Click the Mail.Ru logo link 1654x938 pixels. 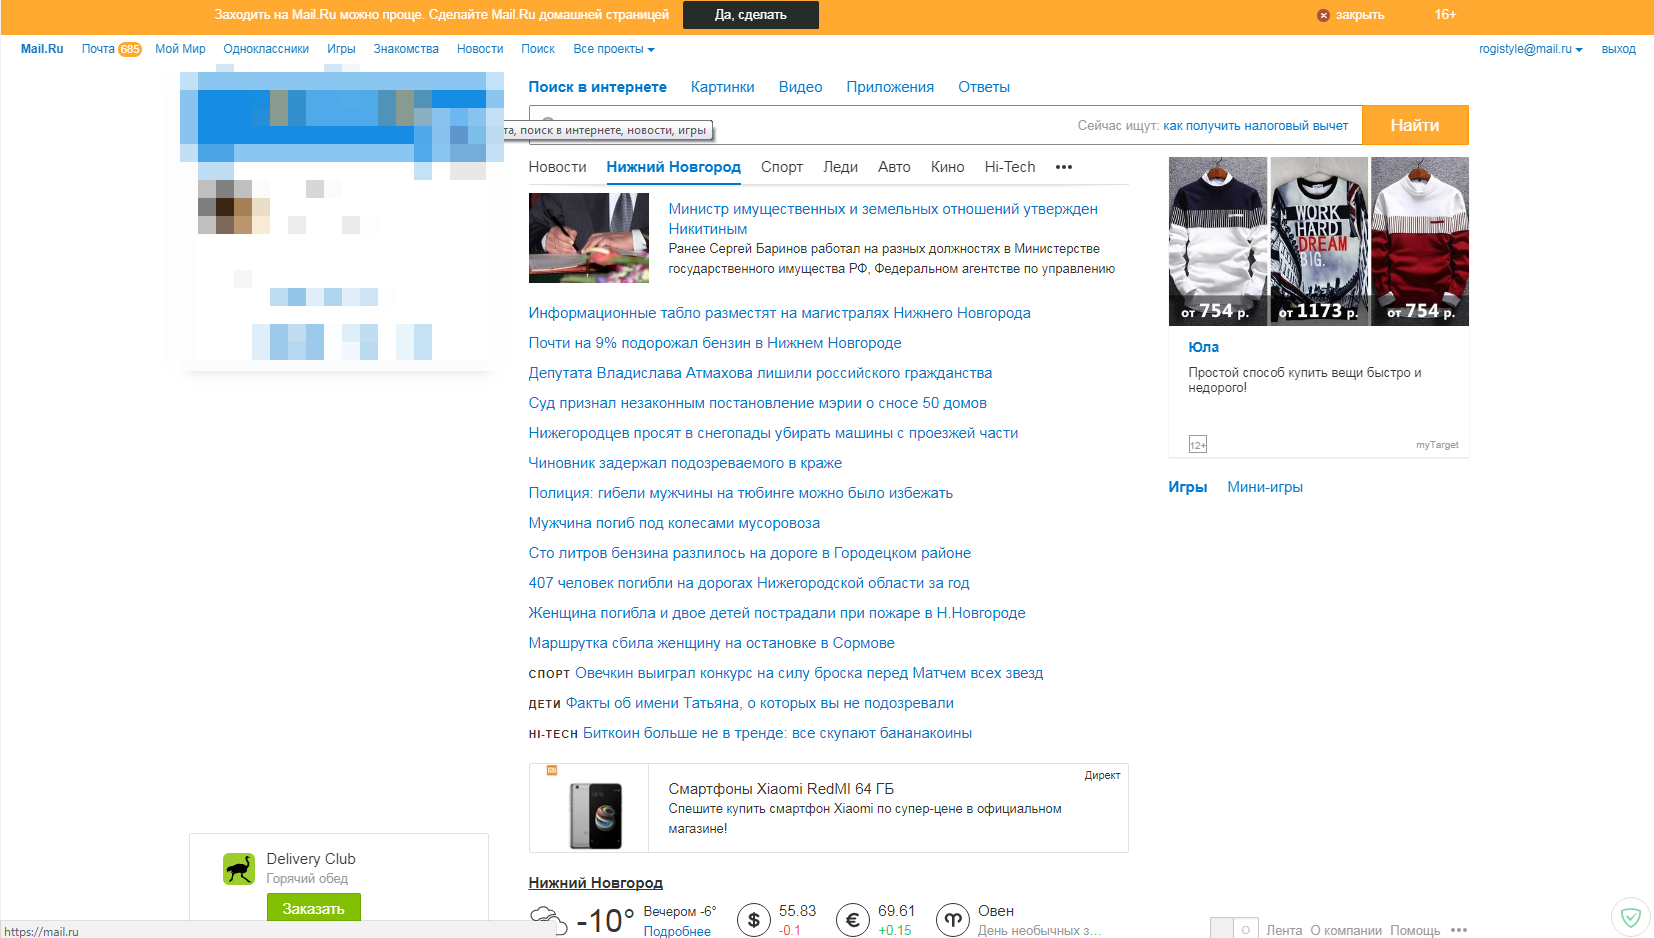click(x=42, y=49)
